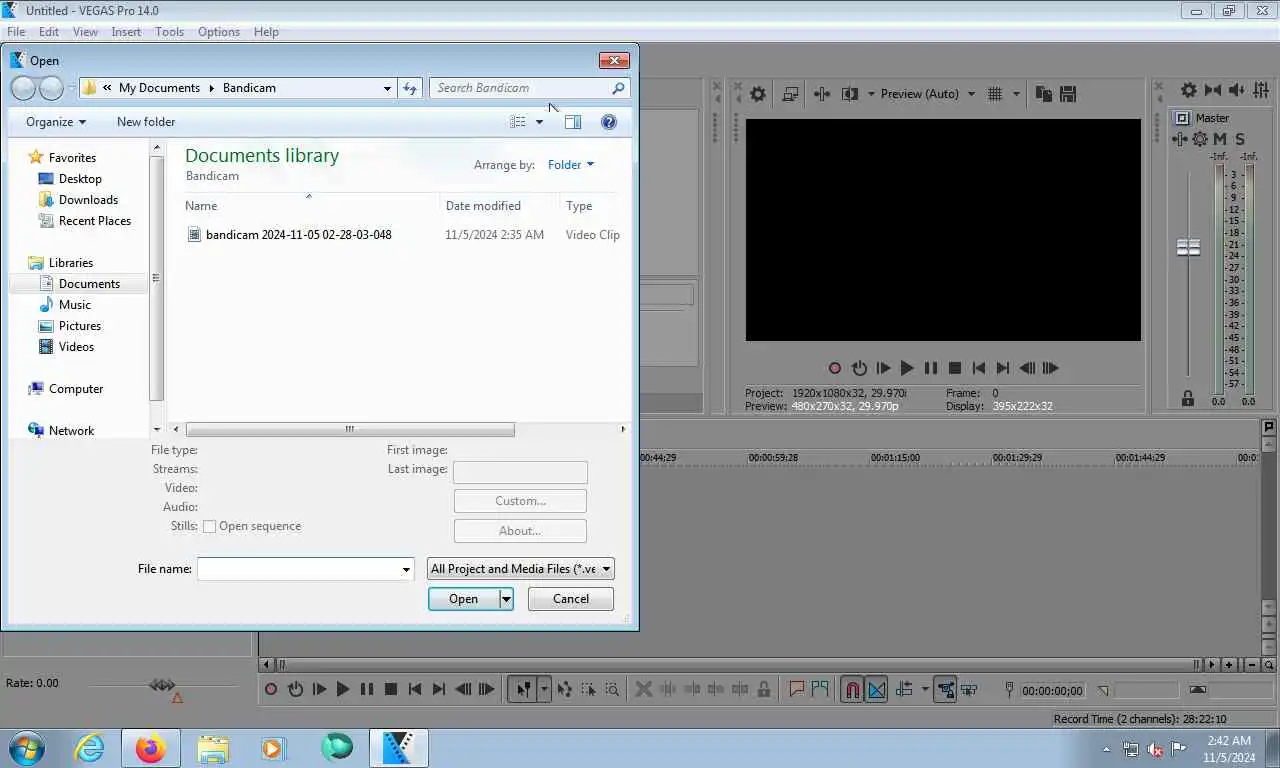Click Play button under the video preview
This screenshot has height=768, width=1280.
907,368
